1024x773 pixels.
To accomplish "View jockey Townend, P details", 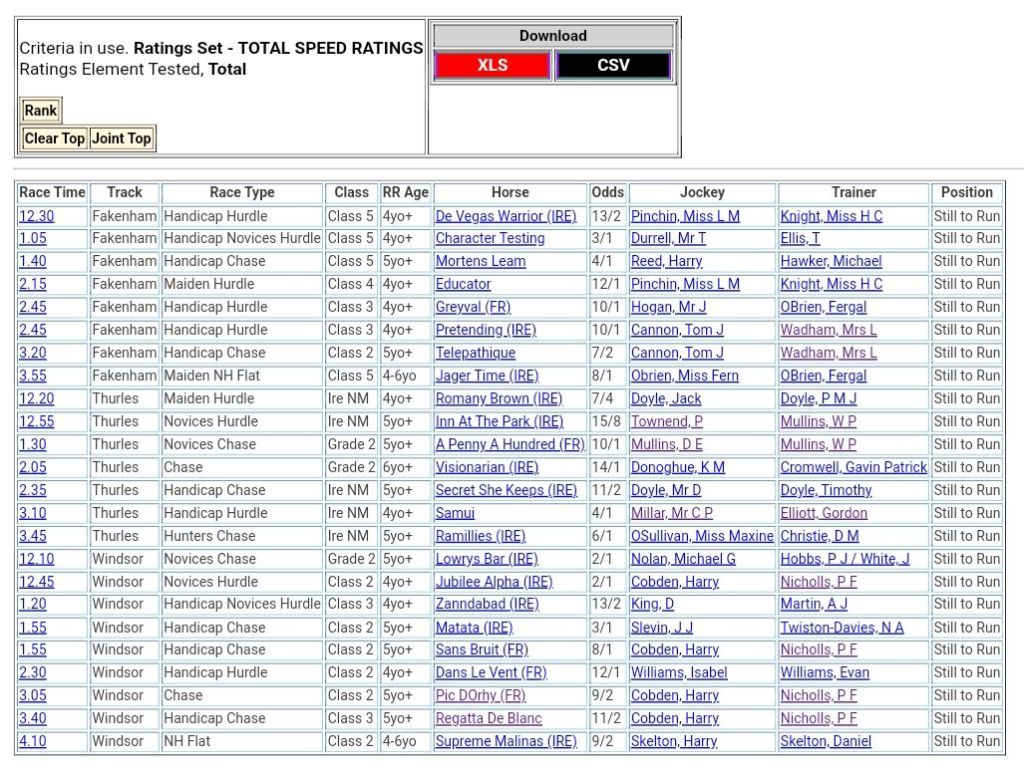I will click(x=666, y=422).
